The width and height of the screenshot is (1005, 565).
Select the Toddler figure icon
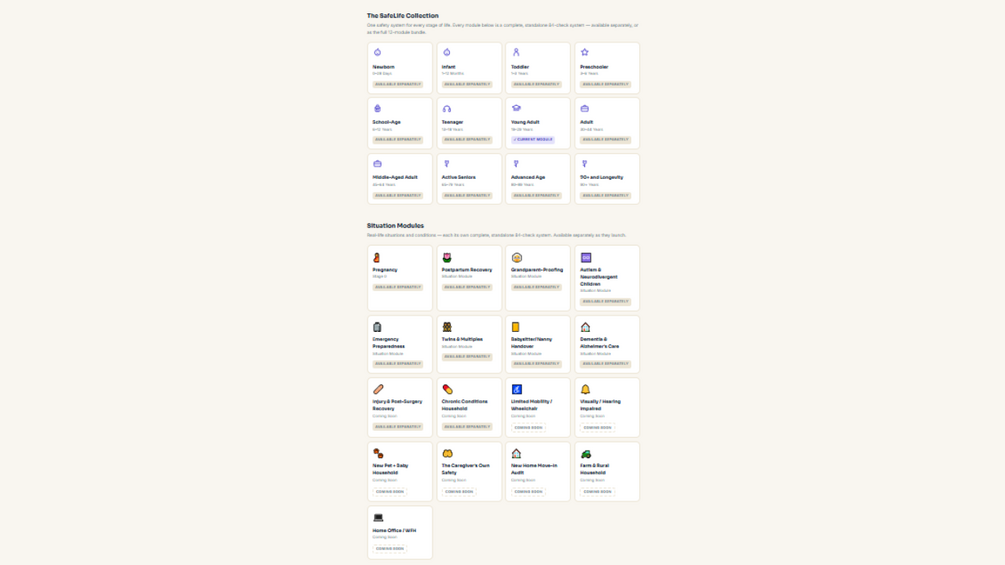click(x=516, y=53)
